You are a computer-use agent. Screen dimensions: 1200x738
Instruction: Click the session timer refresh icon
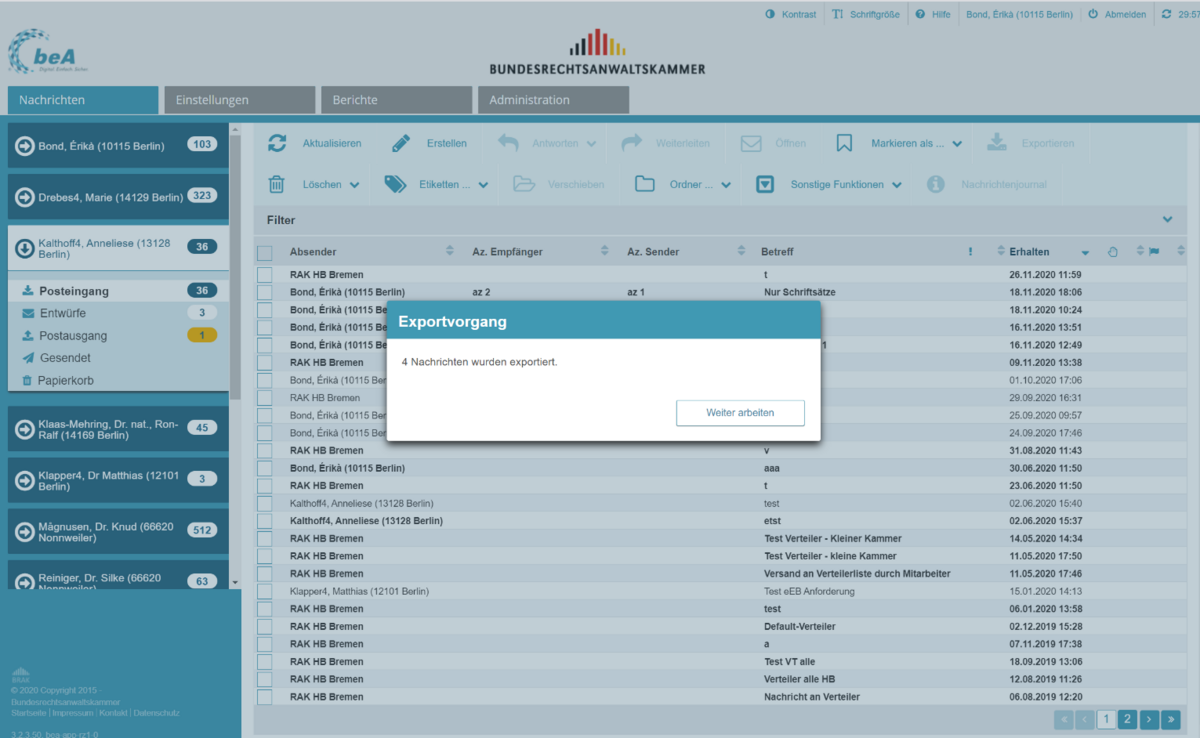tap(1167, 14)
